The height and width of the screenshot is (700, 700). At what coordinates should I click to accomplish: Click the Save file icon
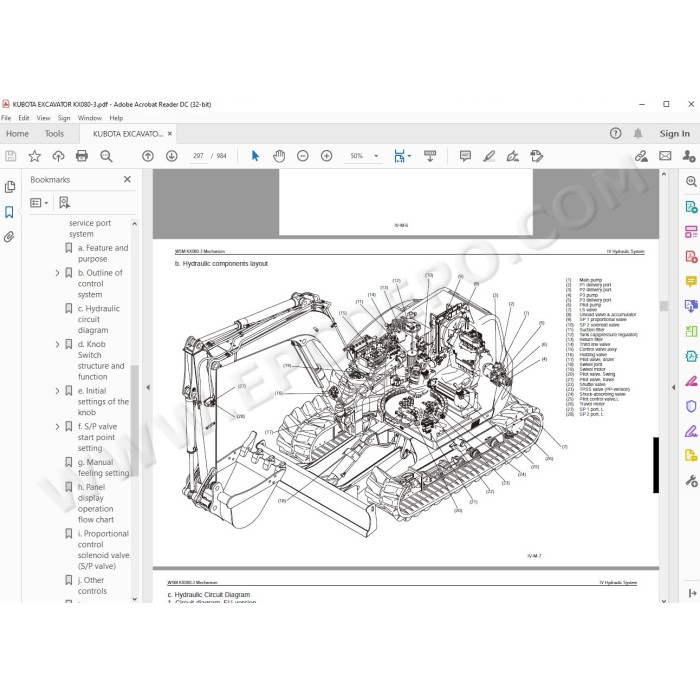pyautogui.click(x=11, y=156)
